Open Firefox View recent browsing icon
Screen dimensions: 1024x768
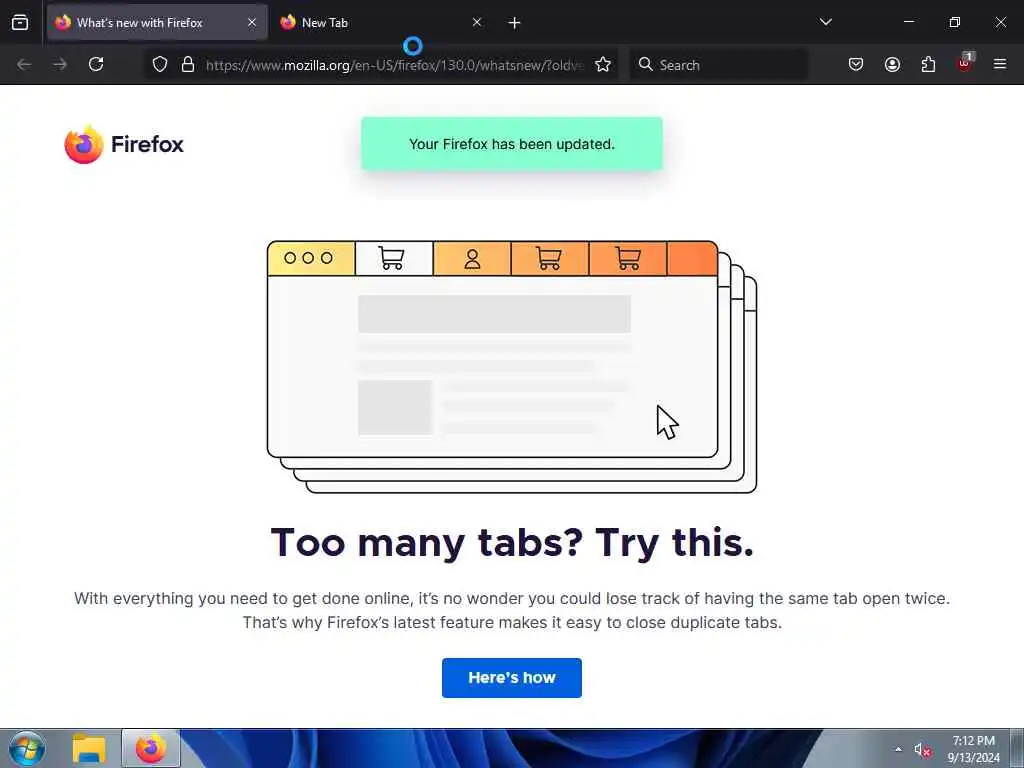click(20, 23)
